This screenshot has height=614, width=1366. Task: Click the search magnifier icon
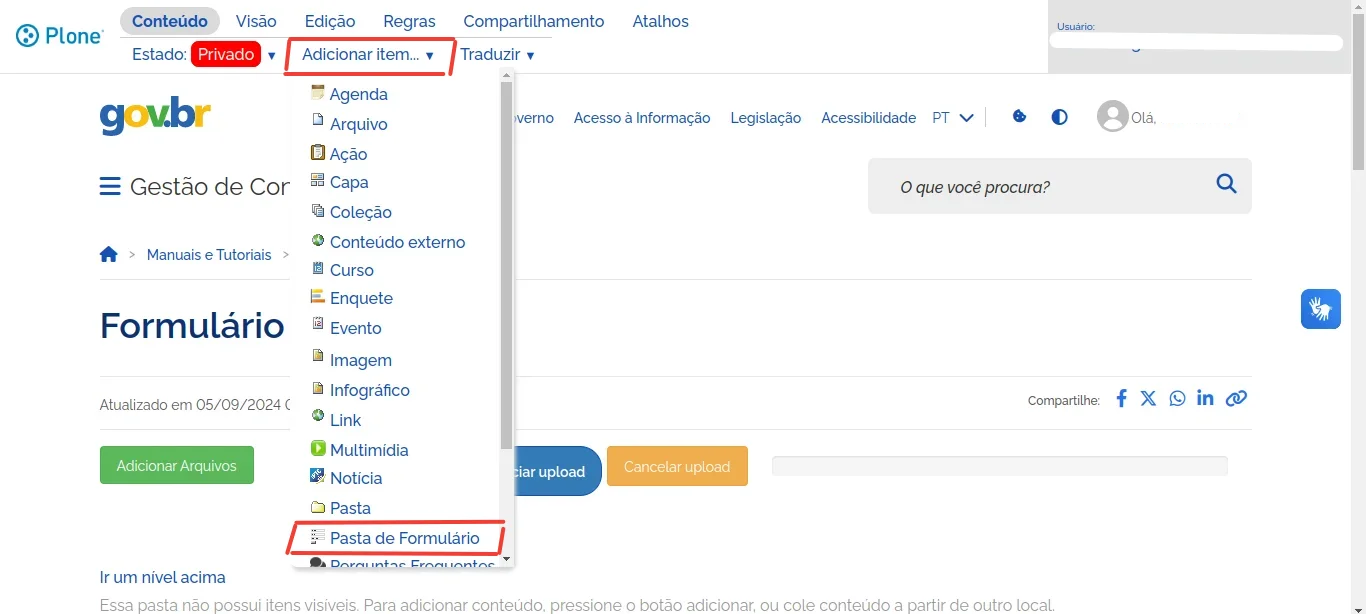1226,184
